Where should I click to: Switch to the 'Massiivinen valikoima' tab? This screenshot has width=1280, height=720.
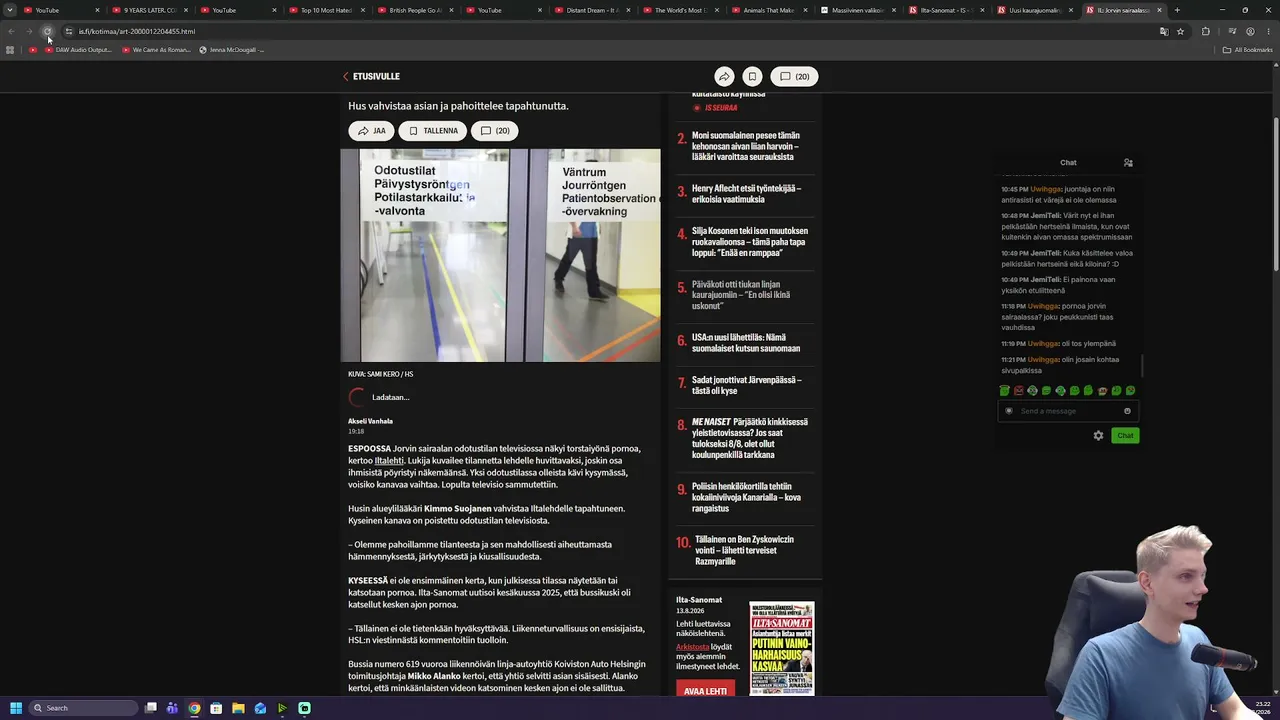click(x=856, y=10)
